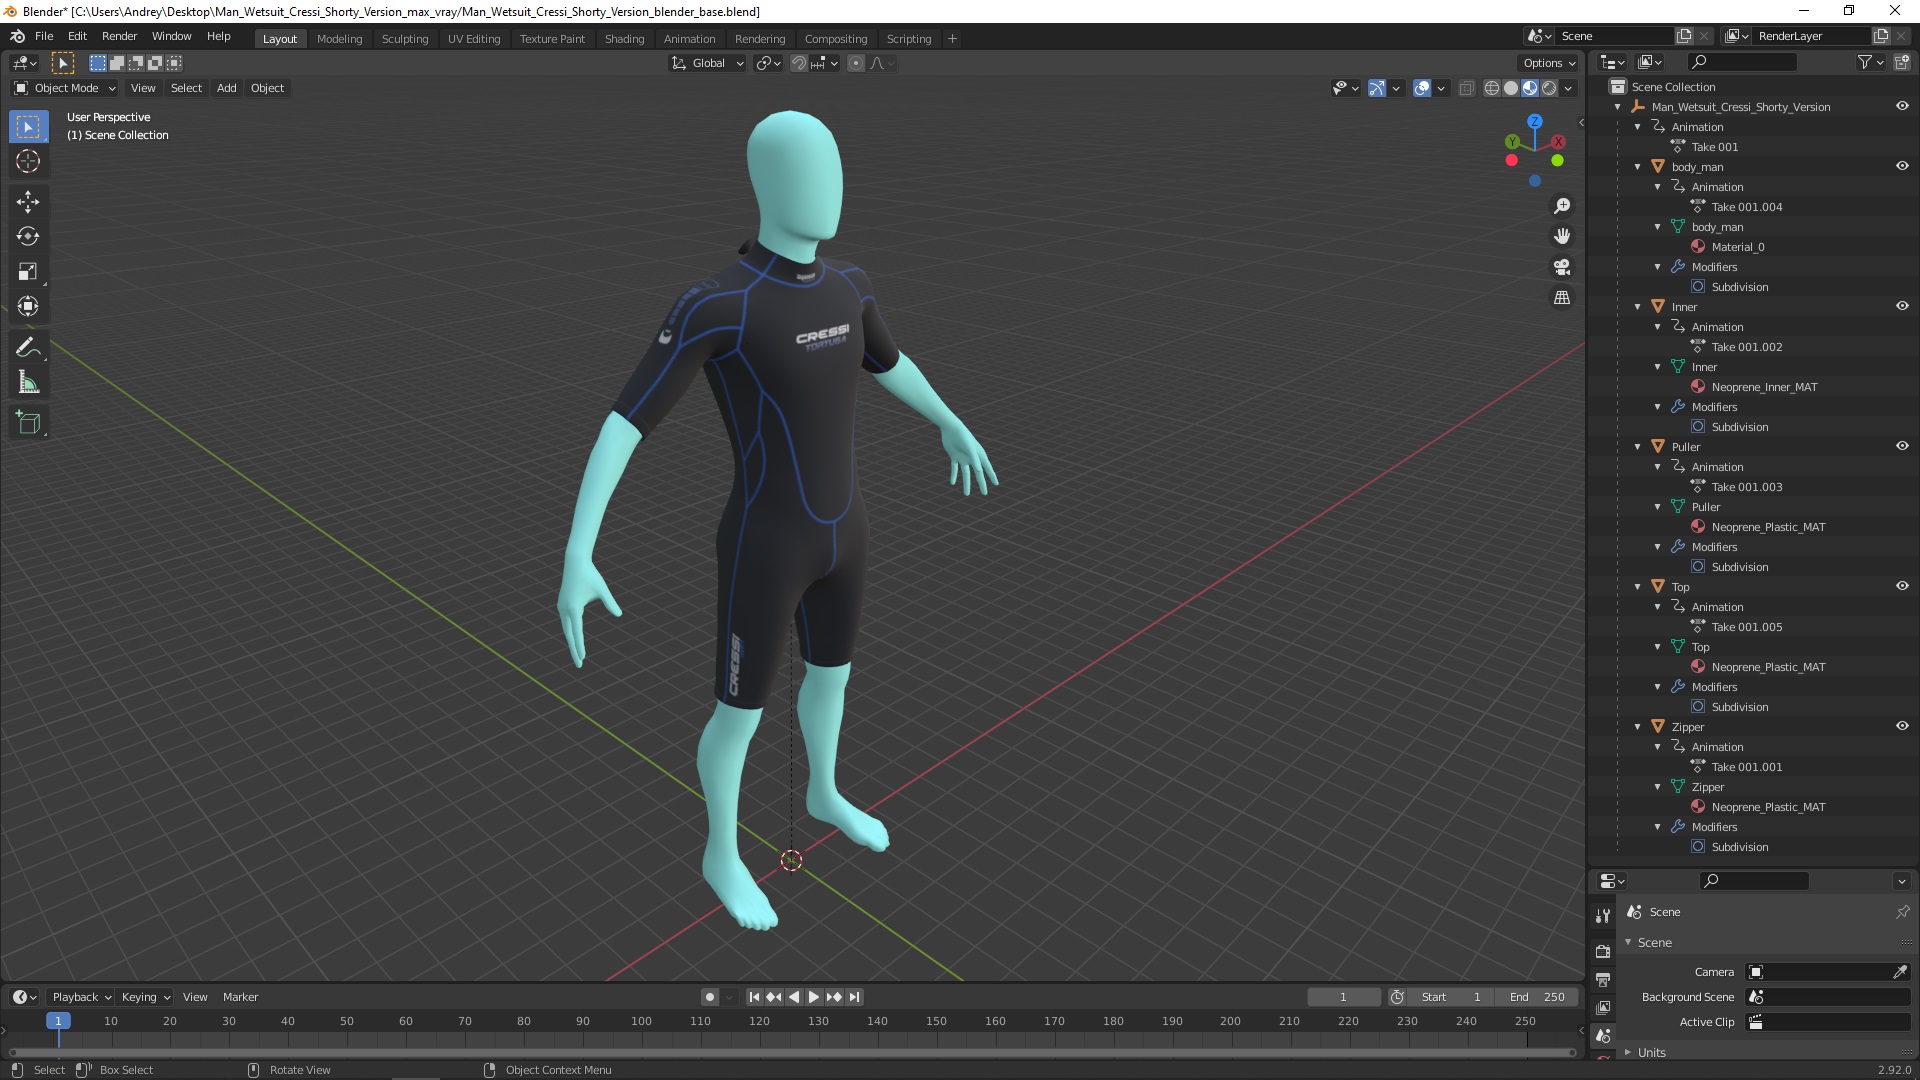Open the Options dropdown
Screen dimensions: 1920x1080
(x=1549, y=63)
